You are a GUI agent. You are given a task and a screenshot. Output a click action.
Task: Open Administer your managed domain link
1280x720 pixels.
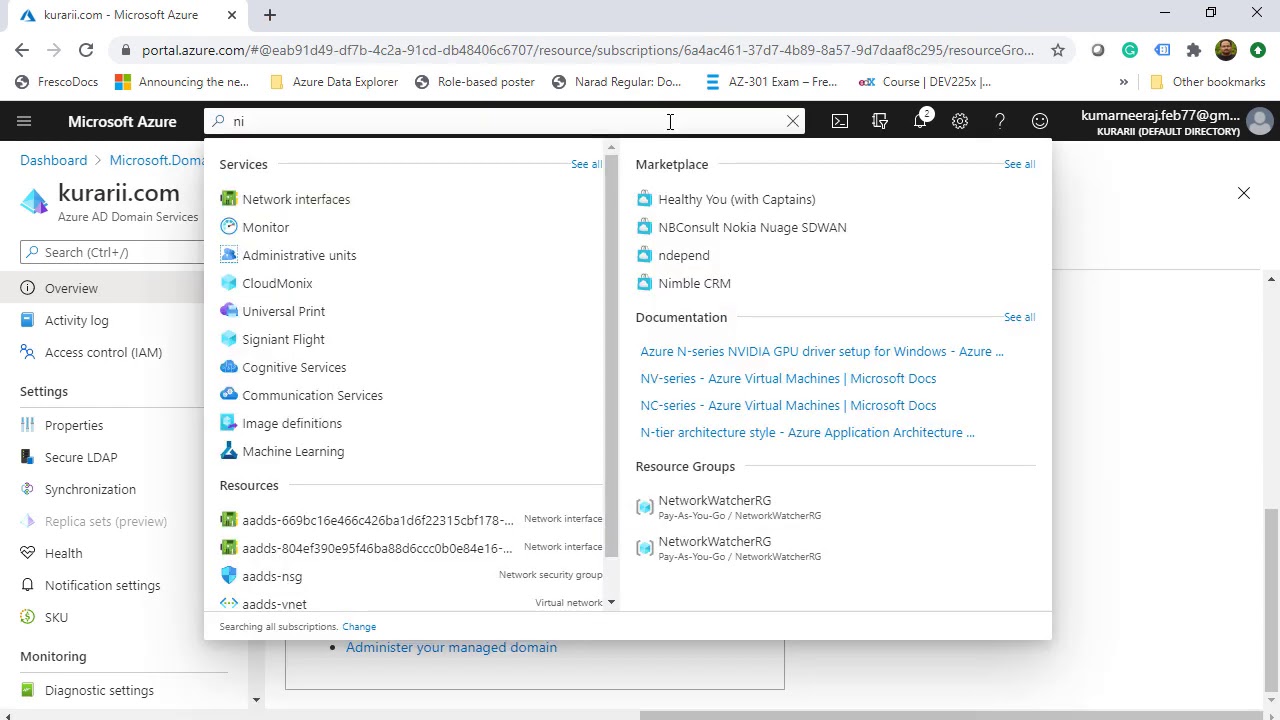tap(451, 647)
